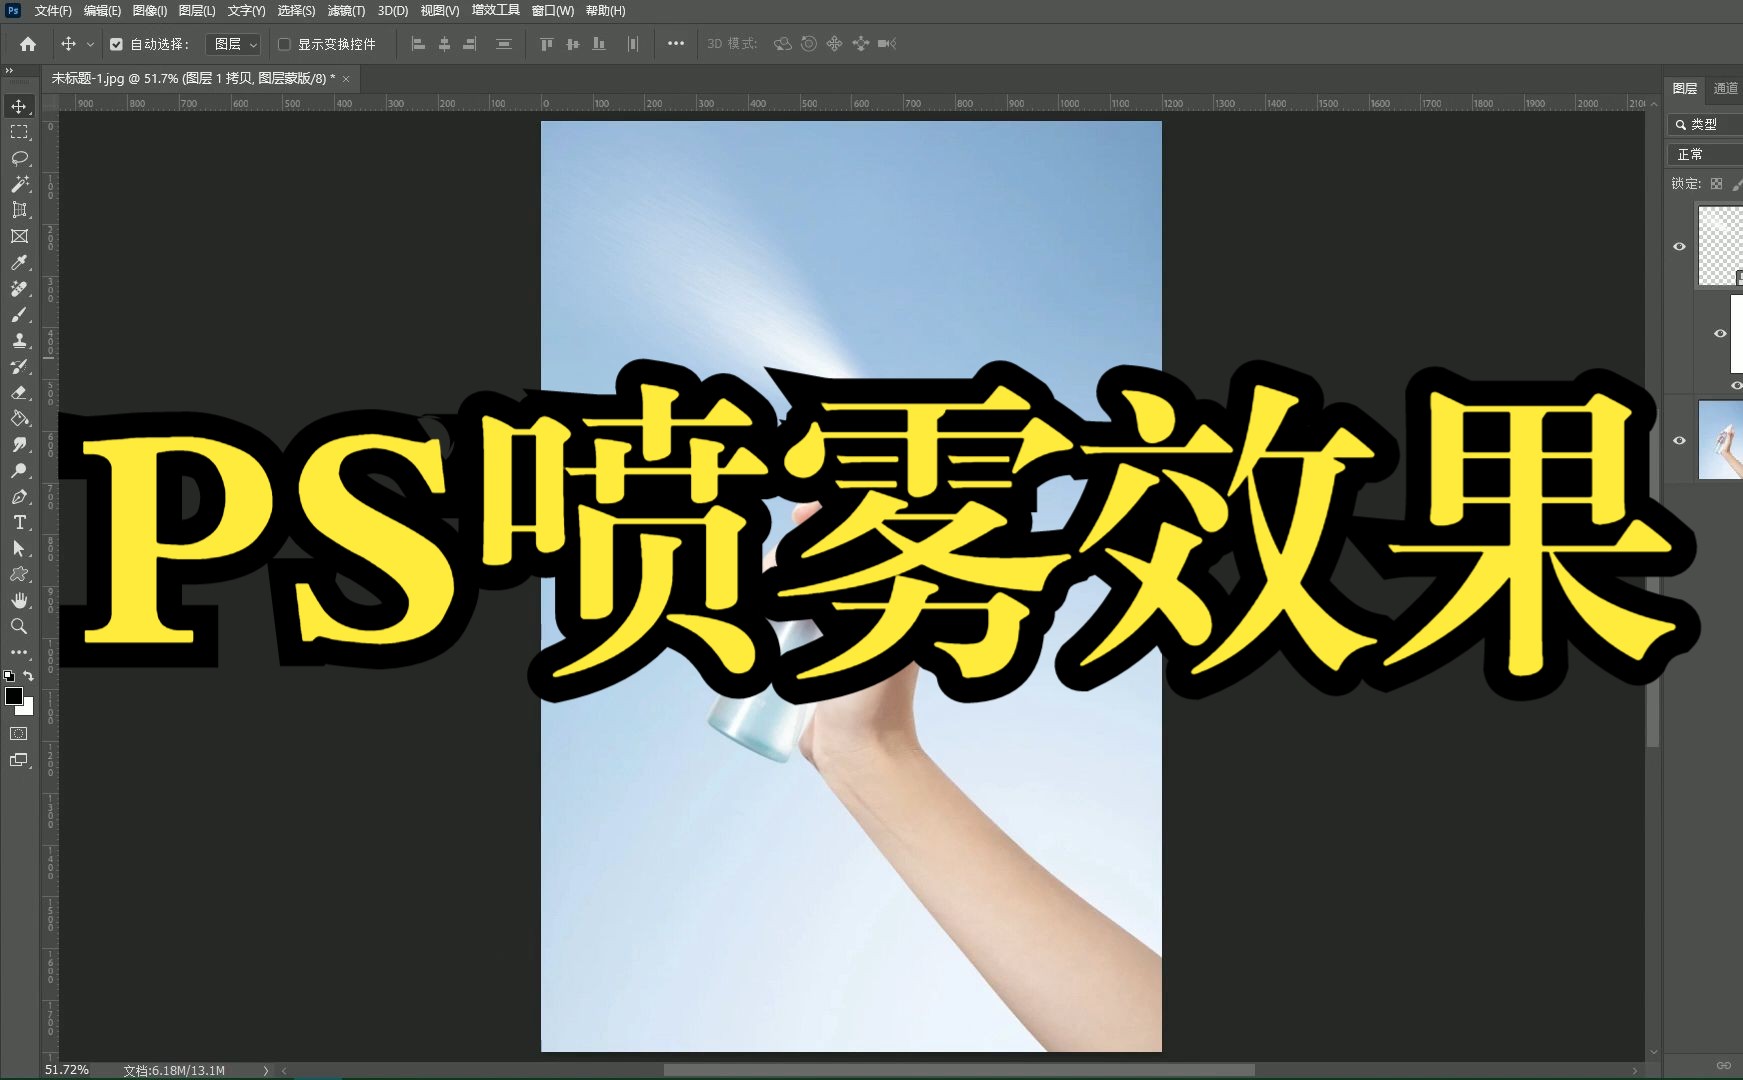
Task: Select the Zoom tool
Action: pyautogui.click(x=19, y=627)
